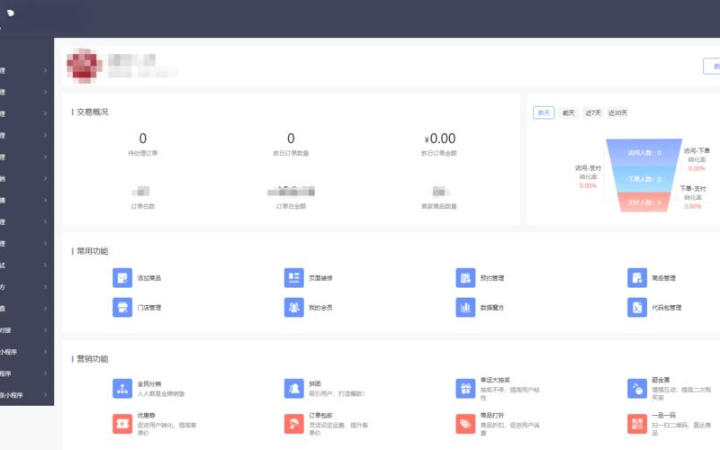Open the 添加商品 add-product icon

pos(122,278)
